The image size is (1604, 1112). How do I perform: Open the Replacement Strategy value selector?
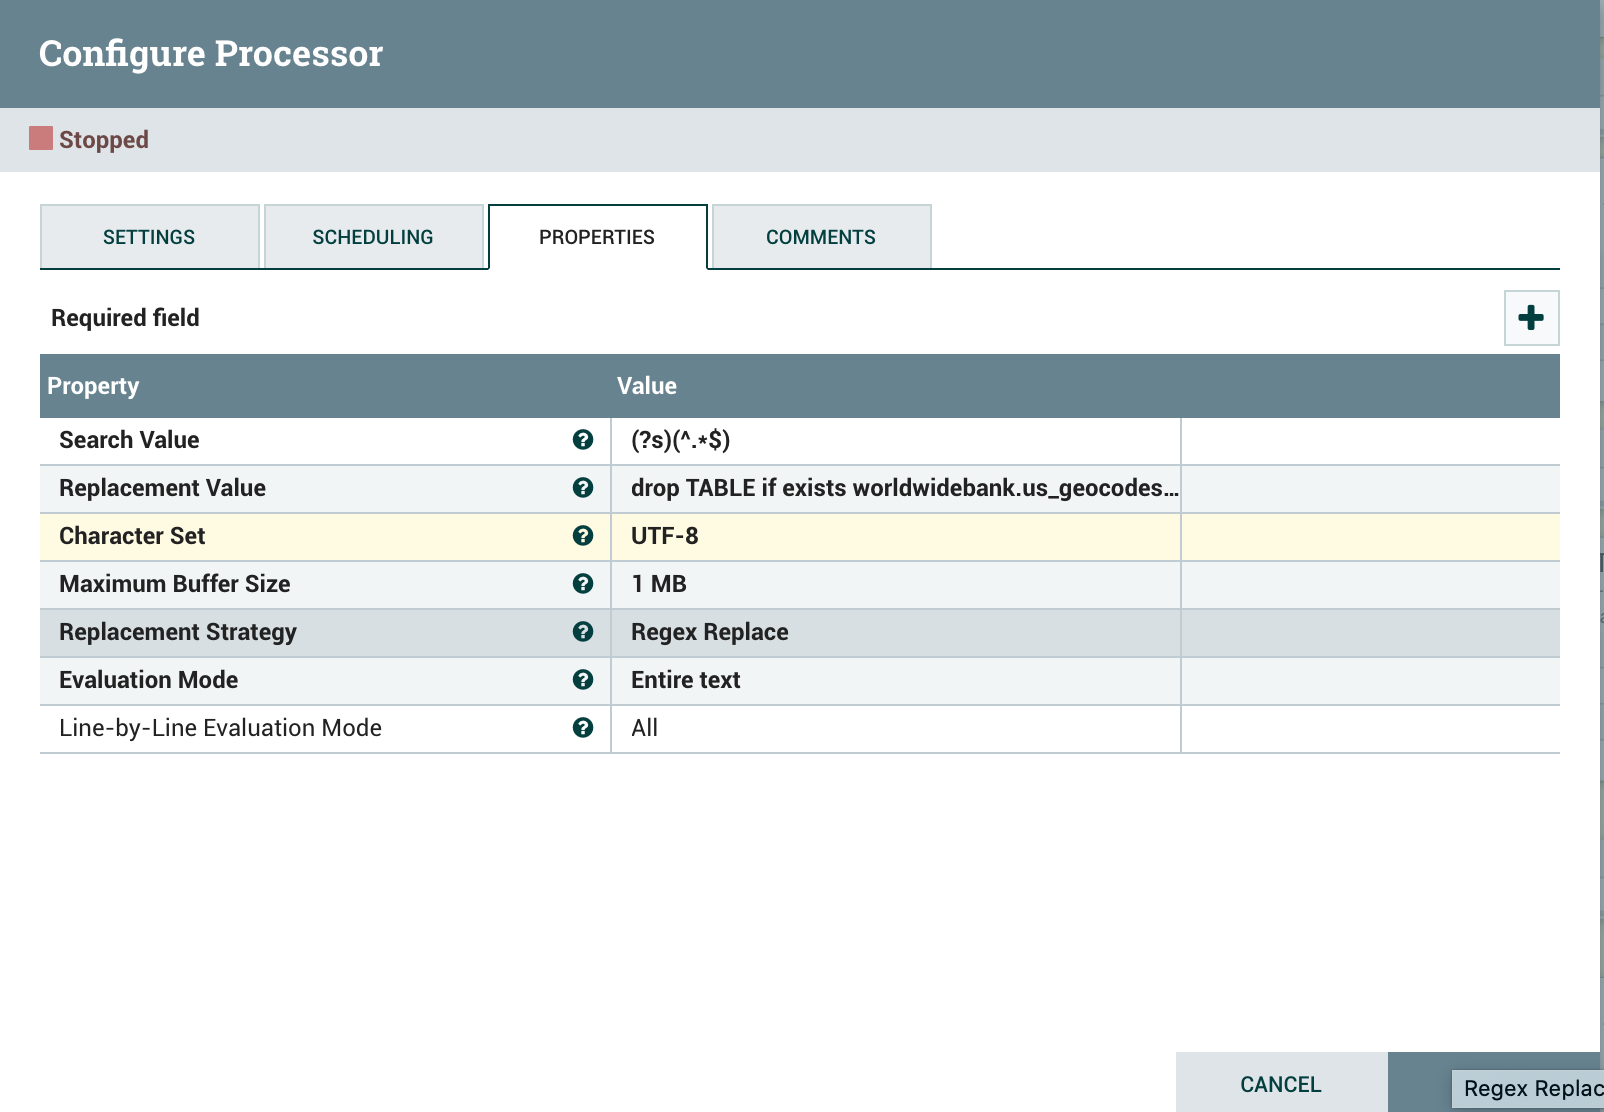895,632
